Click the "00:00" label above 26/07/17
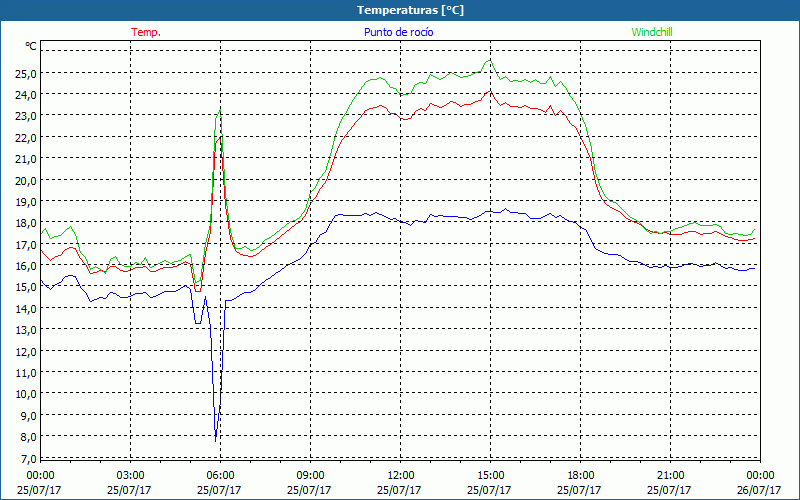Viewport: 800px width, 500px height. click(760, 476)
